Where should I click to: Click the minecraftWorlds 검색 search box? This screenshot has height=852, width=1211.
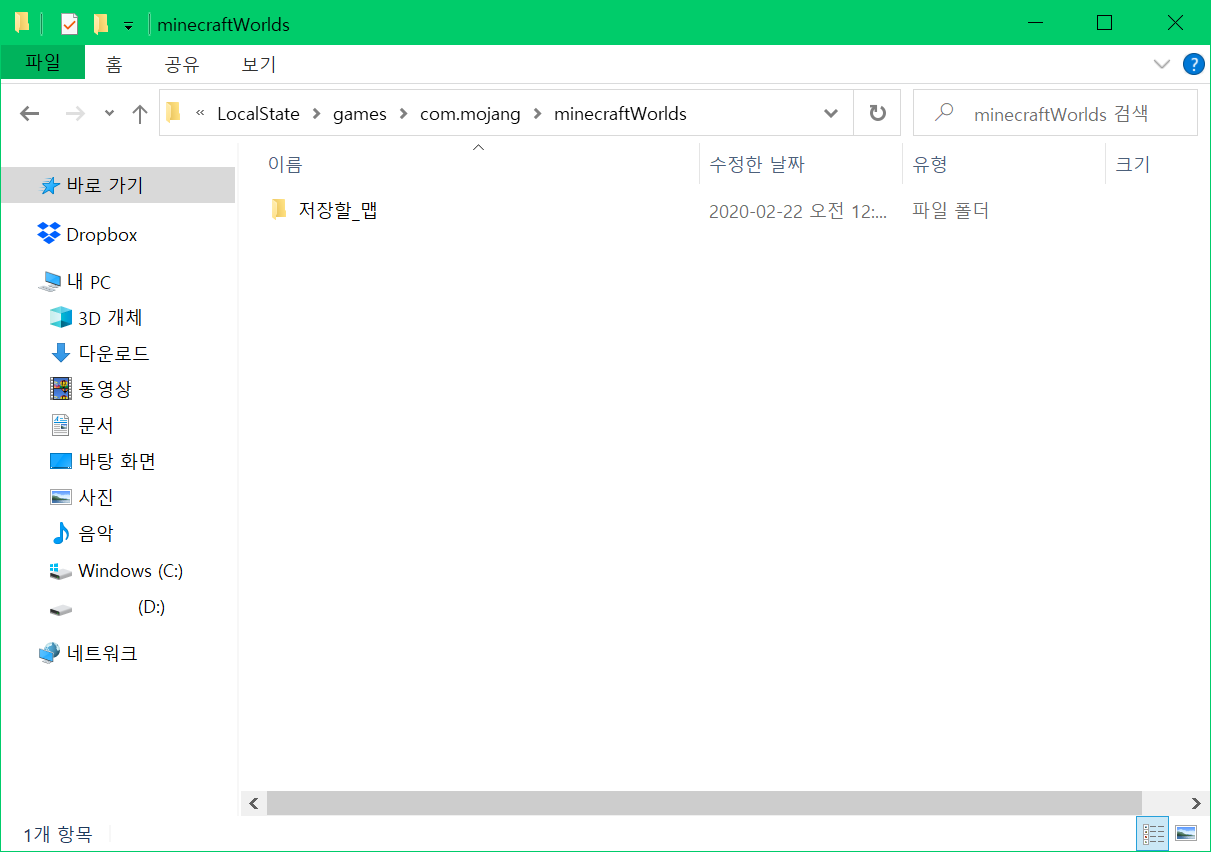click(1055, 113)
